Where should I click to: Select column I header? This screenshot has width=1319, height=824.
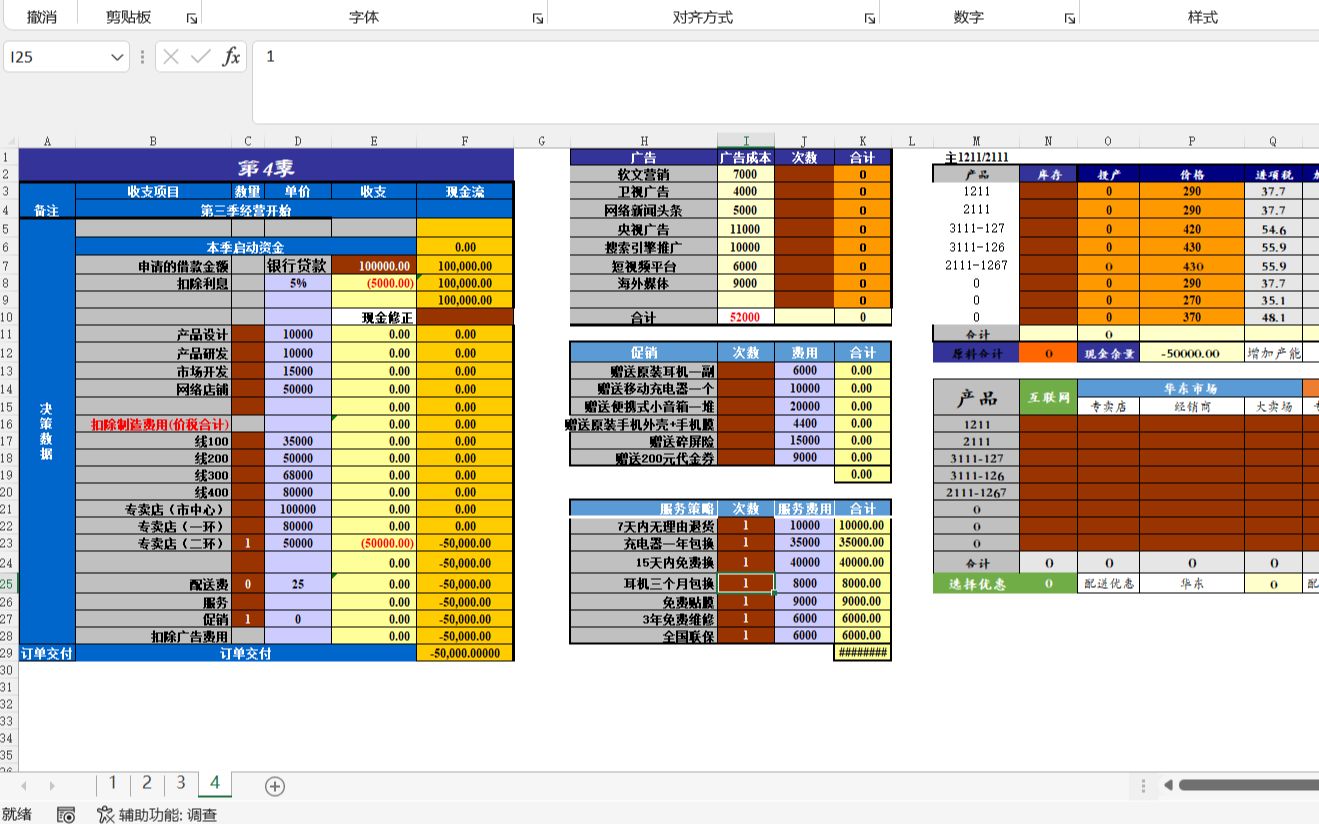[745, 141]
